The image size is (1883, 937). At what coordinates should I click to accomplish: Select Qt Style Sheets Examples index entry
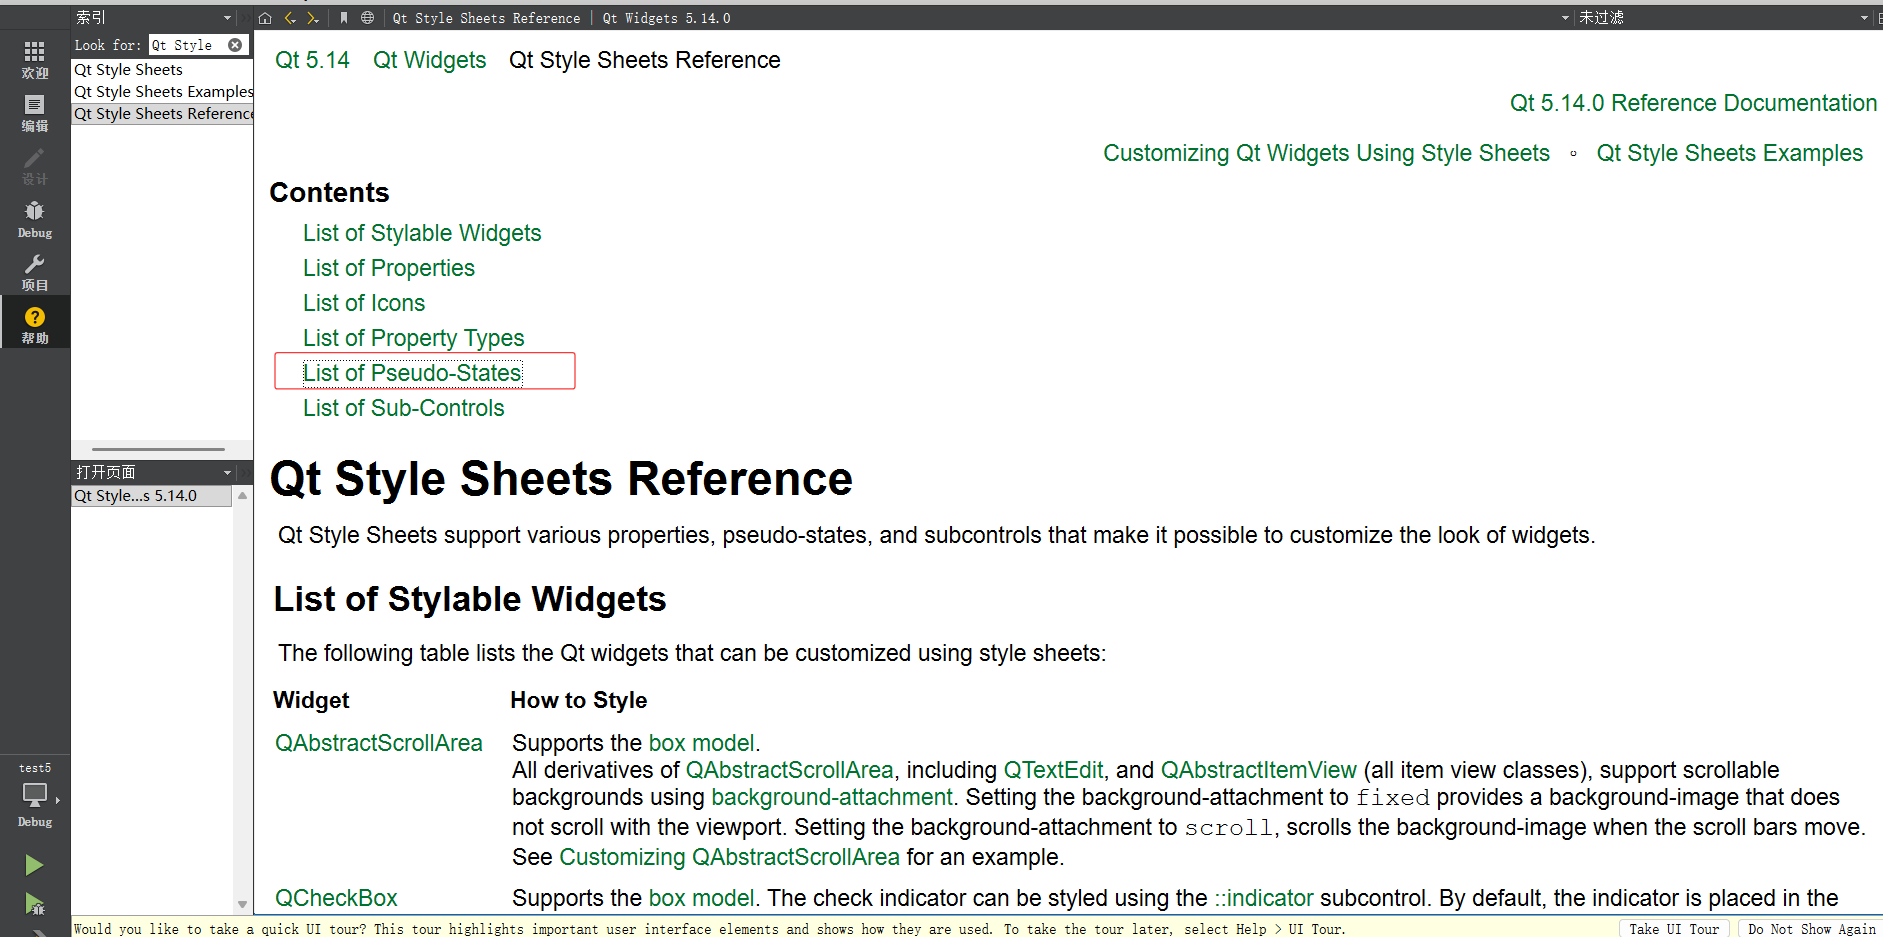point(163,92)
